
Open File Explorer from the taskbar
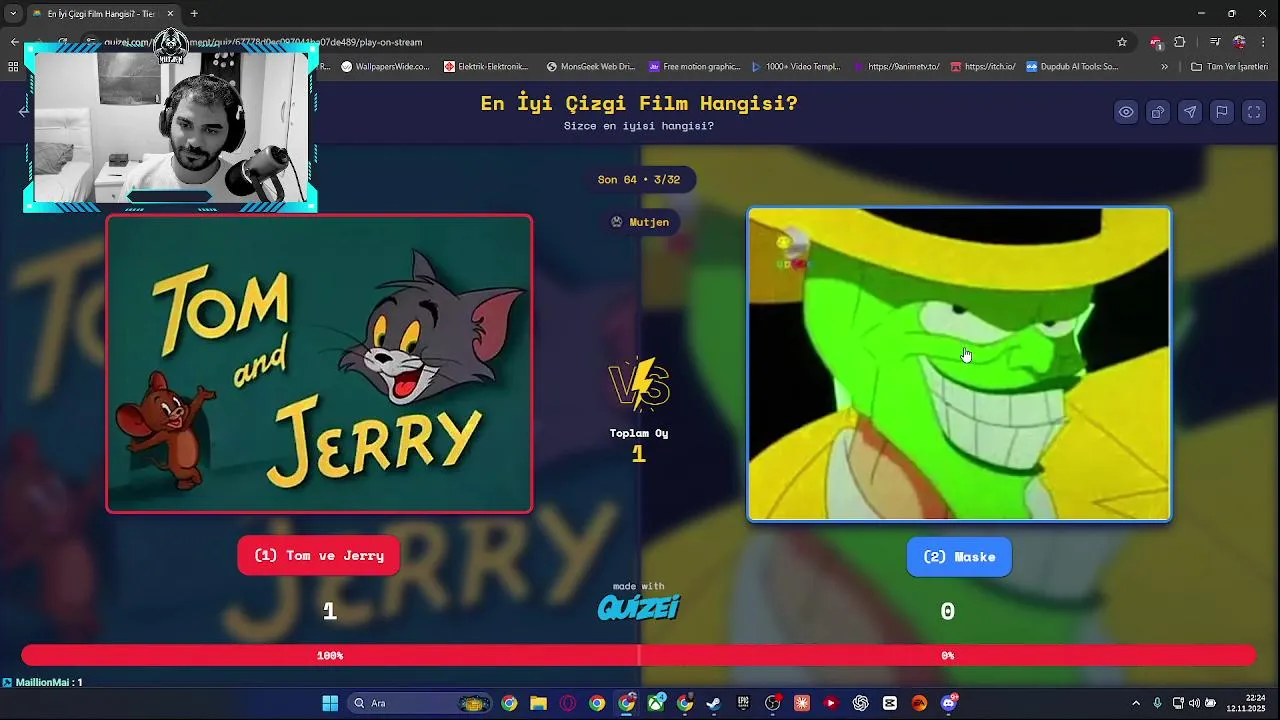[538, 703]
